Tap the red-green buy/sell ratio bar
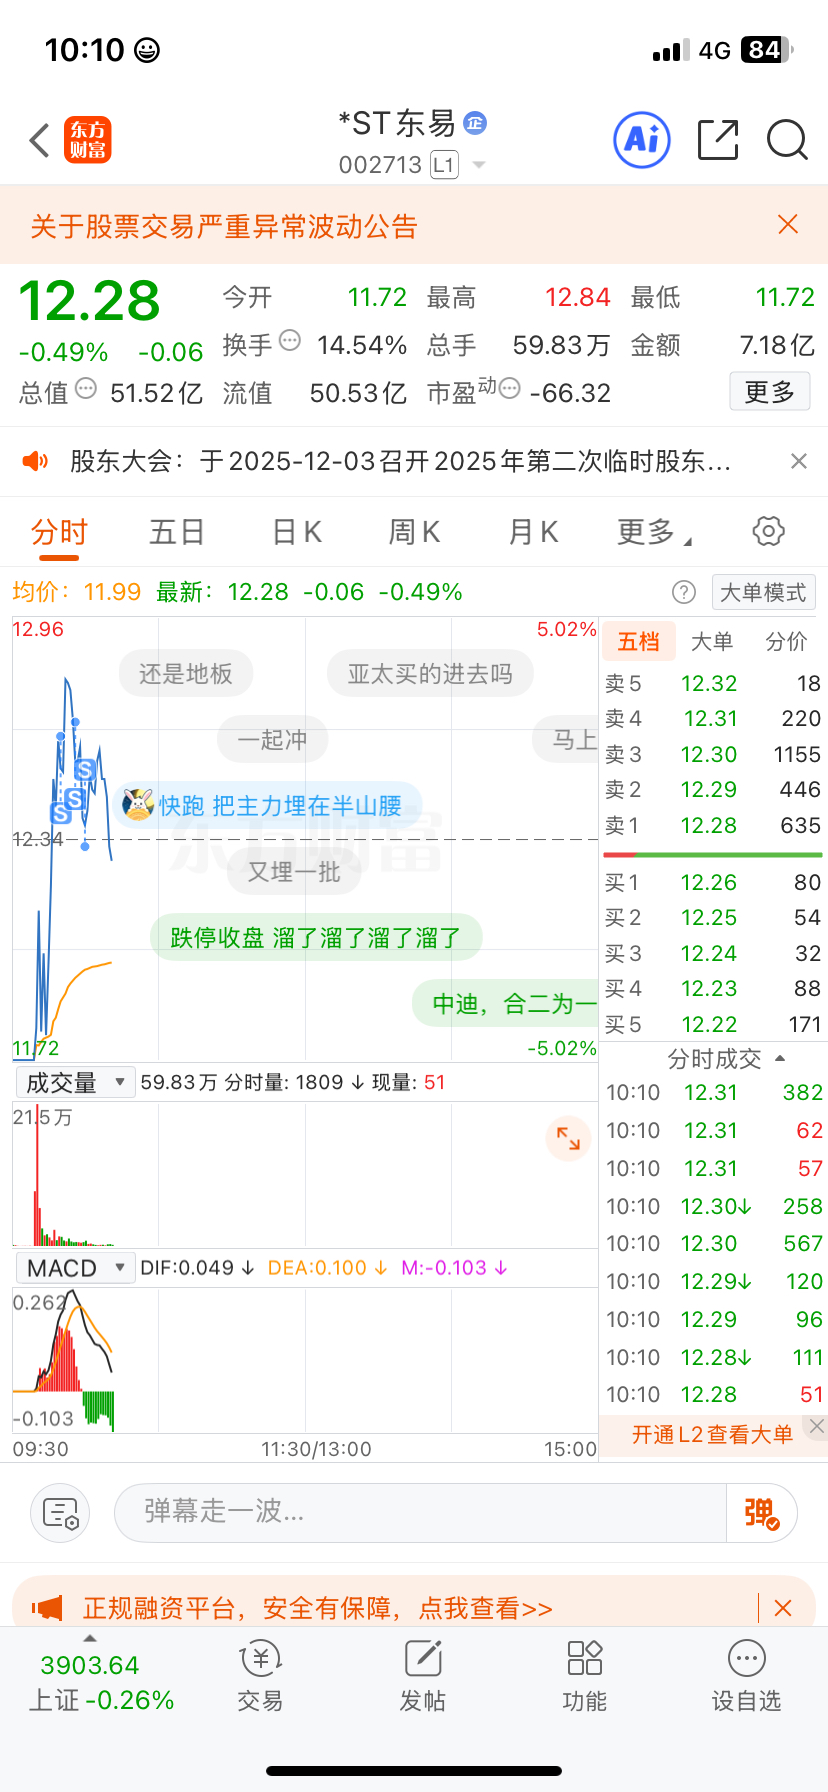The image size is (828, 1792). tap(713, 855)
